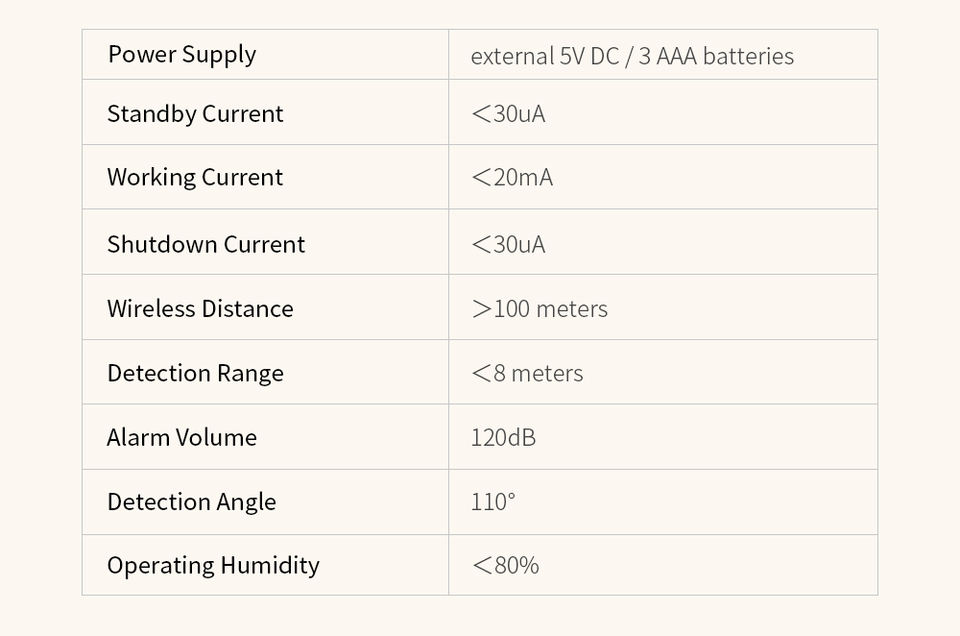The width and height of the screenshot is (960, 636).
Task: Click the Detection Range label
Action: pyautogui.click(x=195, y=373)
